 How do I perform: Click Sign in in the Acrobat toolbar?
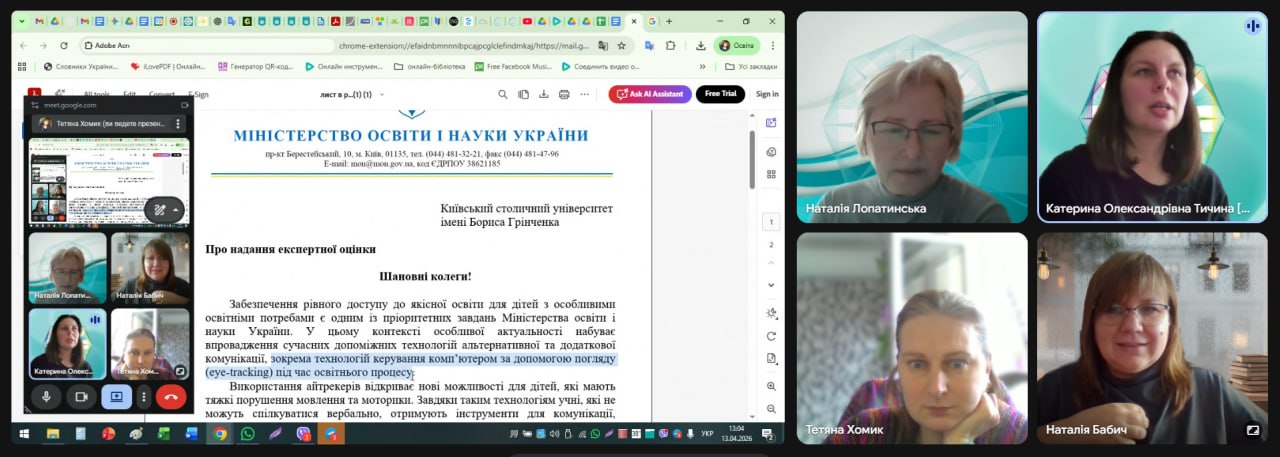pos(767,94)
